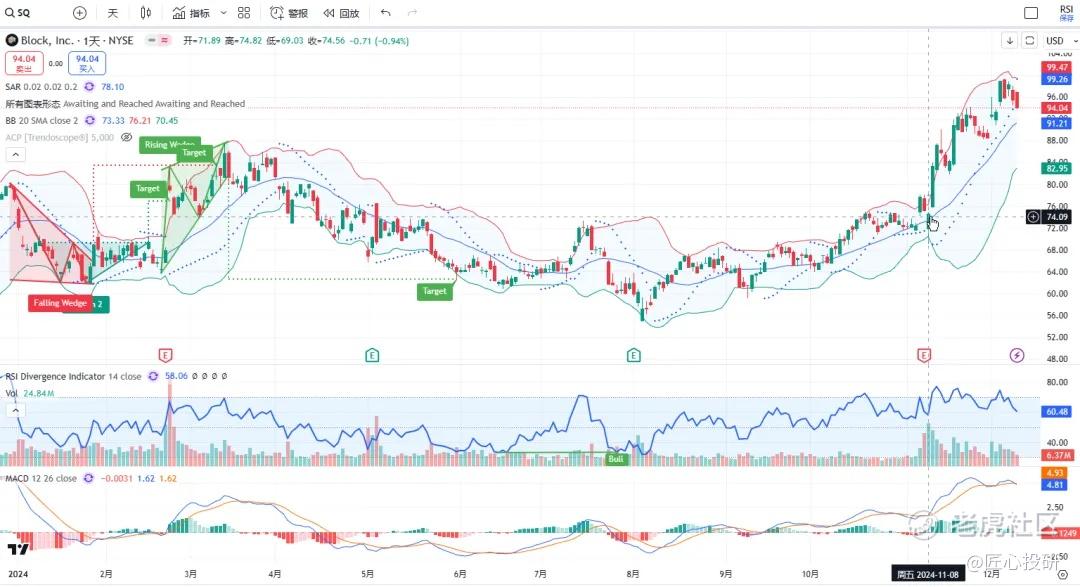Open indicator templates grid icon
The height and width of the screenshot is (587, 1080).
244,13
